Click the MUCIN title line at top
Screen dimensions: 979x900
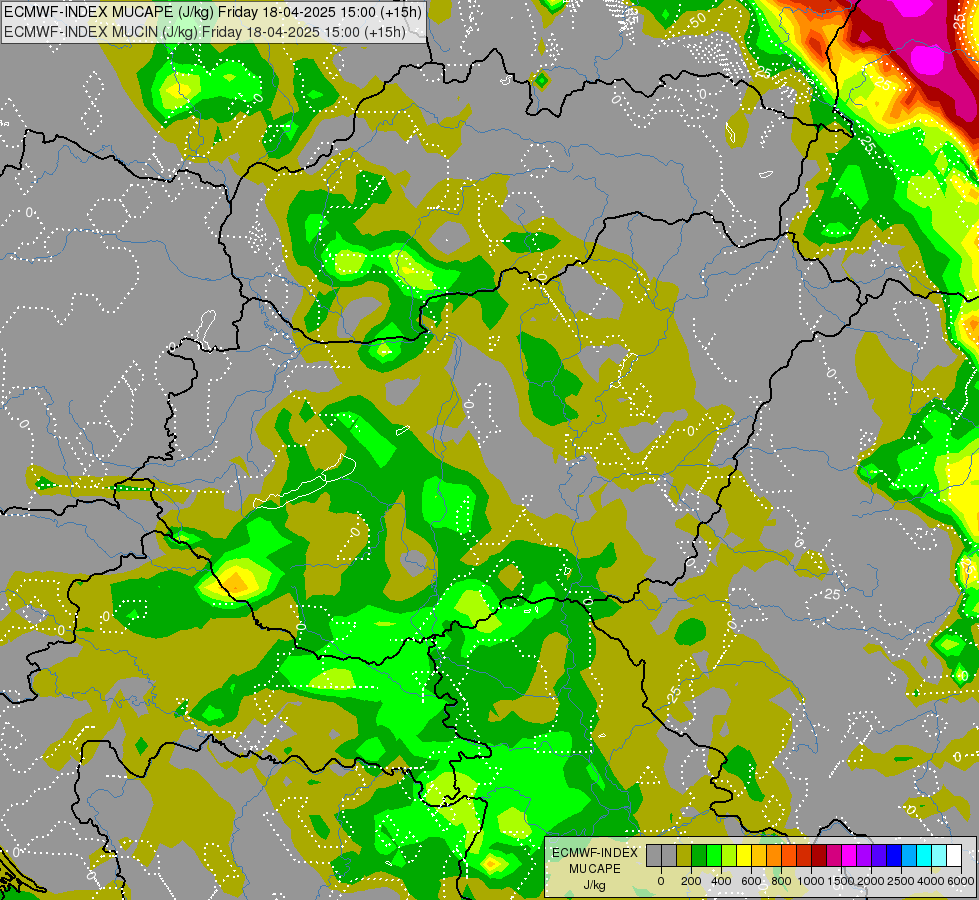[x=205, y=32]
